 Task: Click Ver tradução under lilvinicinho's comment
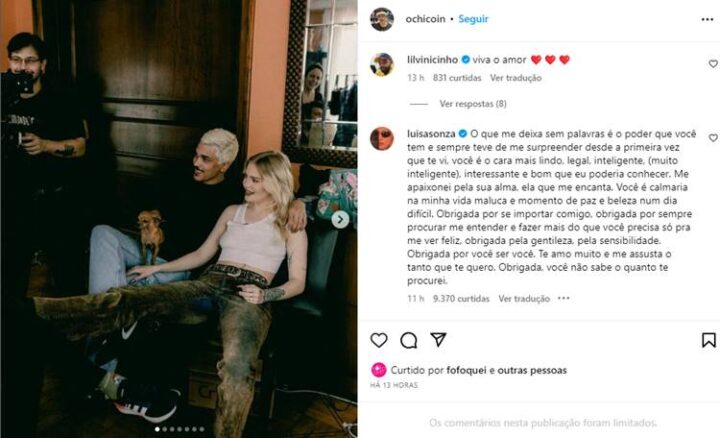[516, 78]
